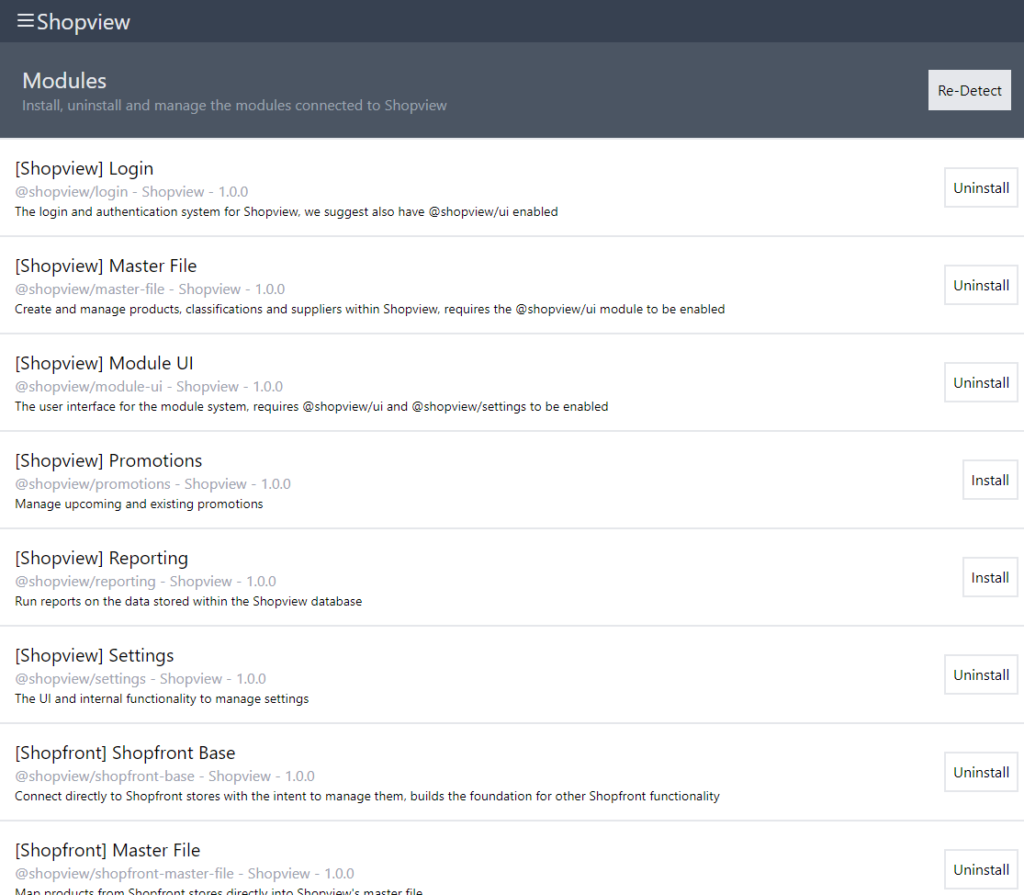The height and width of the screenshot is (895, 1024).
Task: Uninstall the [Shopfront] Master File module
Action: [980, 869]
